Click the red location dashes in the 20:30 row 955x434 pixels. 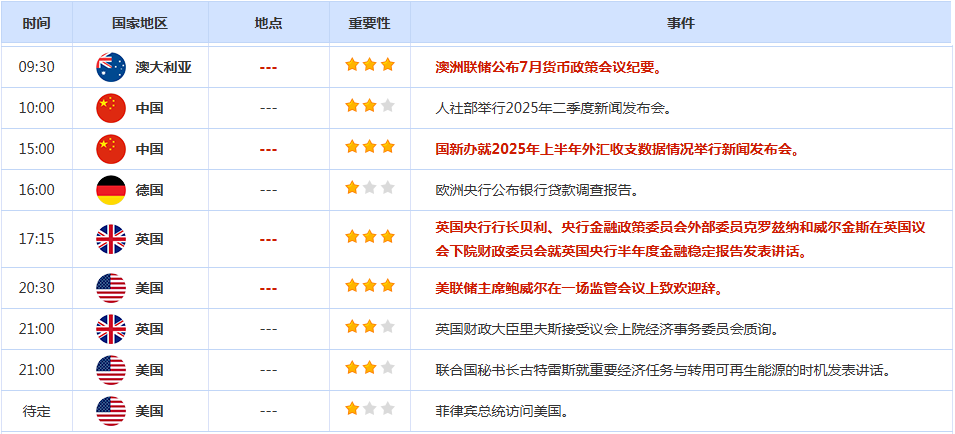pyautogui.click(x=269, y=289)
